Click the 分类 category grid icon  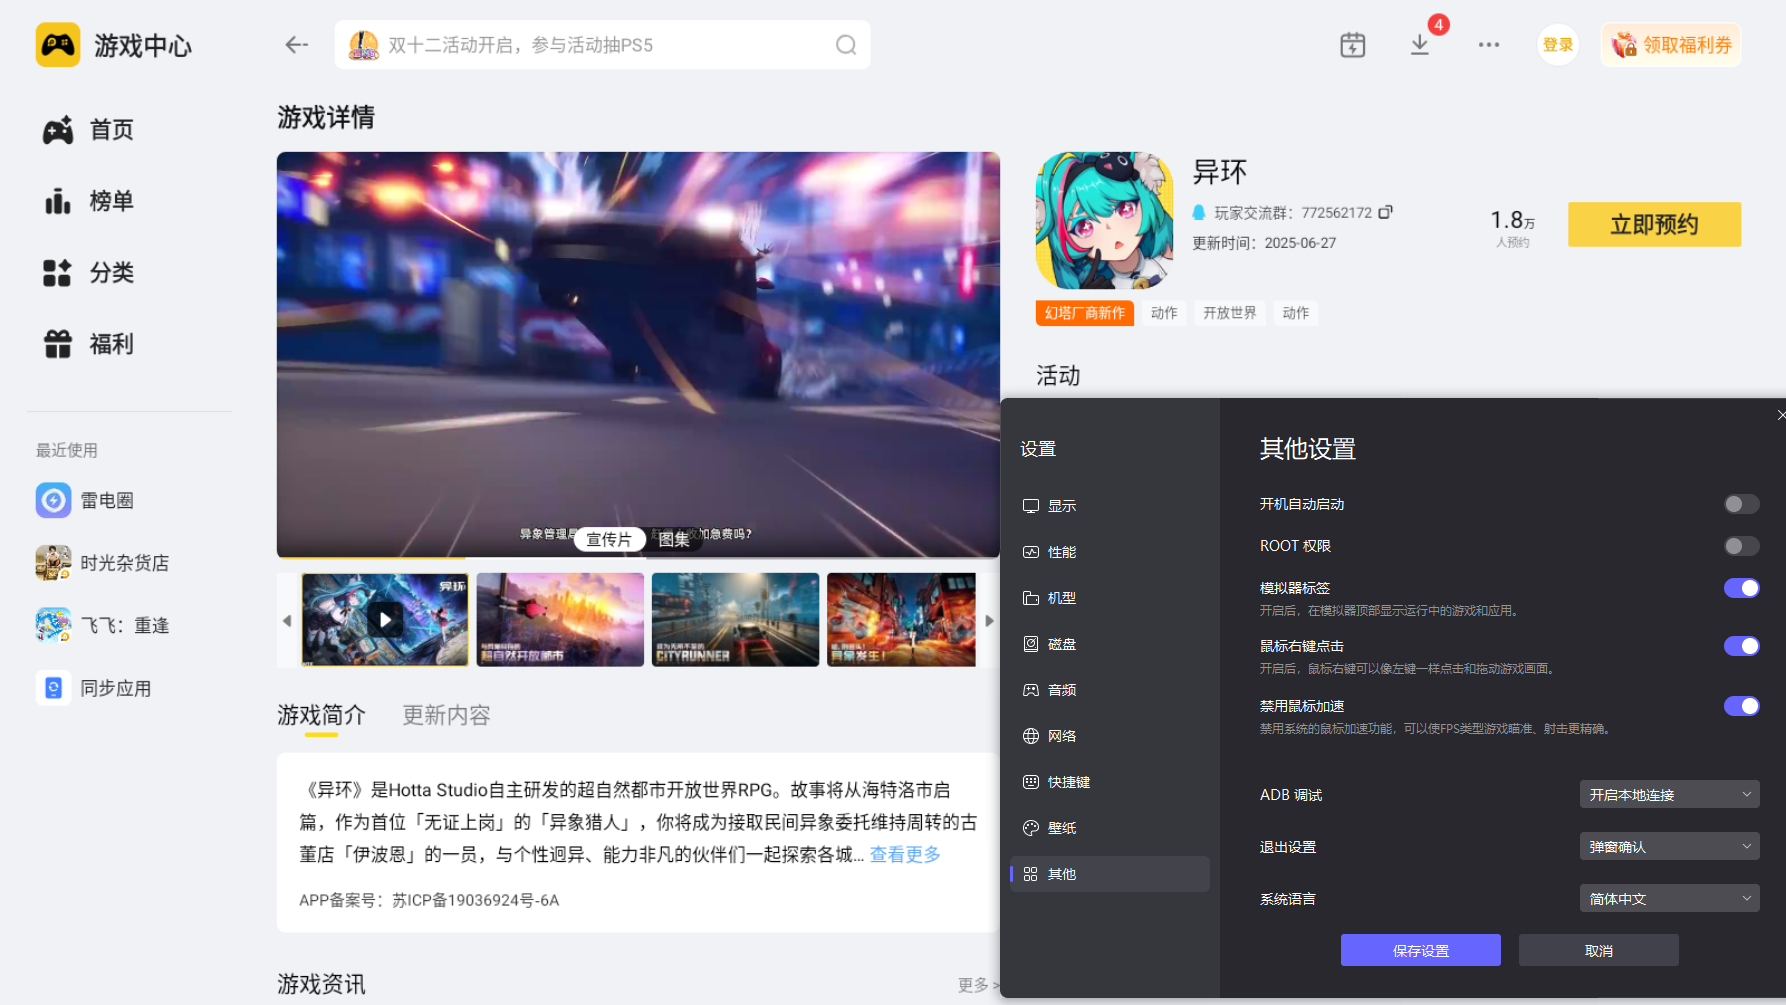pyautogui.click(x=58, y=273)
